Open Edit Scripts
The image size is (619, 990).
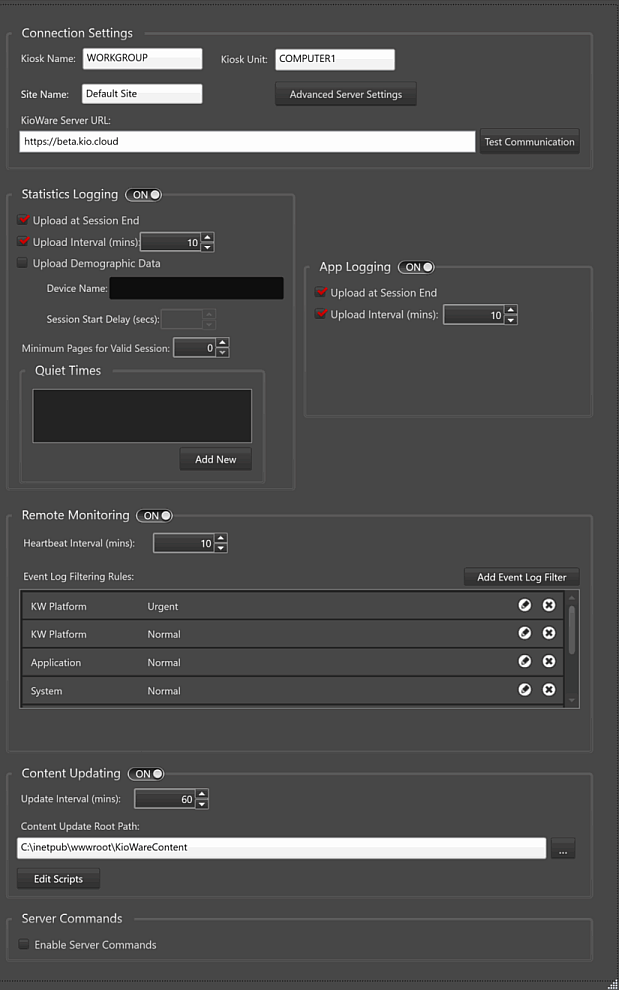(x=58, y=879)
